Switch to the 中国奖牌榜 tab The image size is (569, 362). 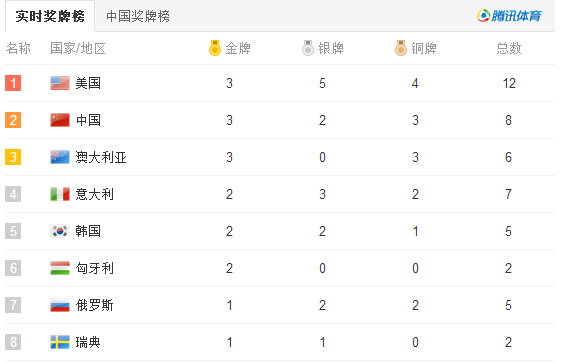(x=138, y=16)
